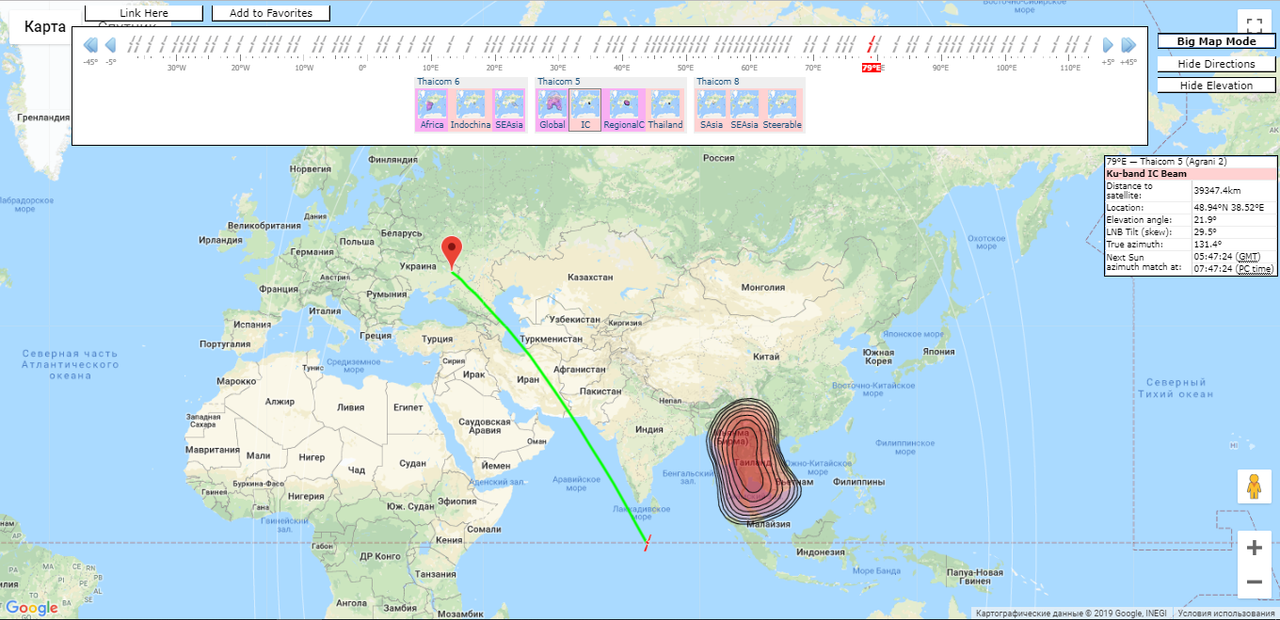Click the 10°W longitude label on ruler
The image size is (1280, 620).
[x=304, y=68]
